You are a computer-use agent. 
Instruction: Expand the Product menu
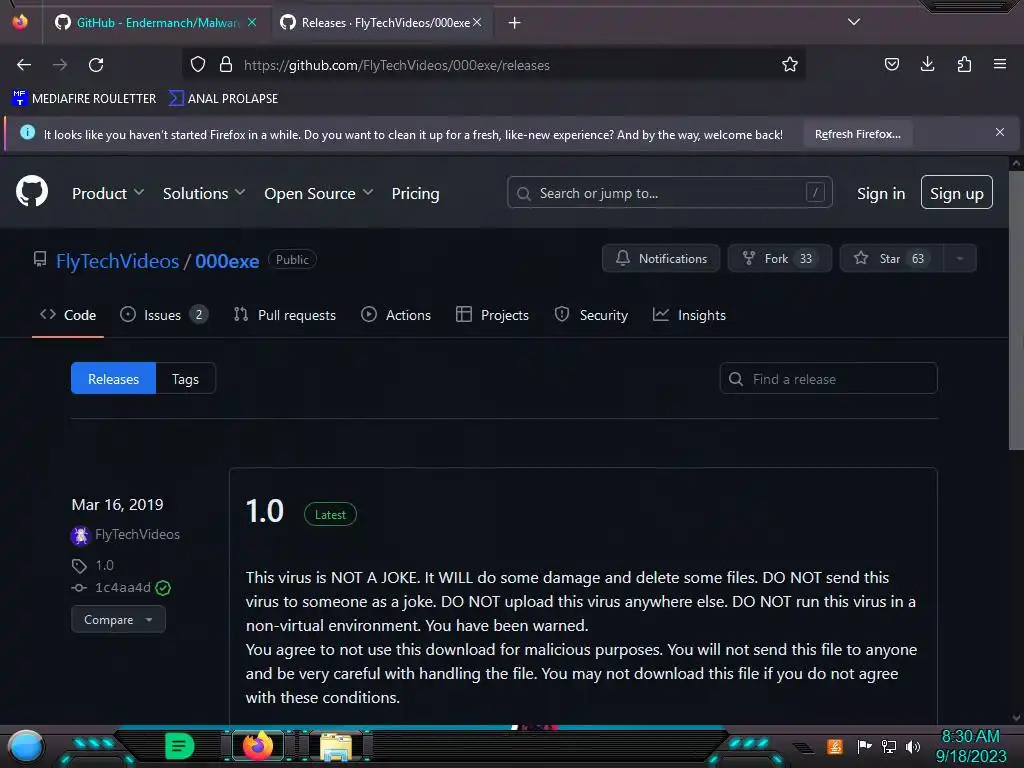[x=108, y=193]
